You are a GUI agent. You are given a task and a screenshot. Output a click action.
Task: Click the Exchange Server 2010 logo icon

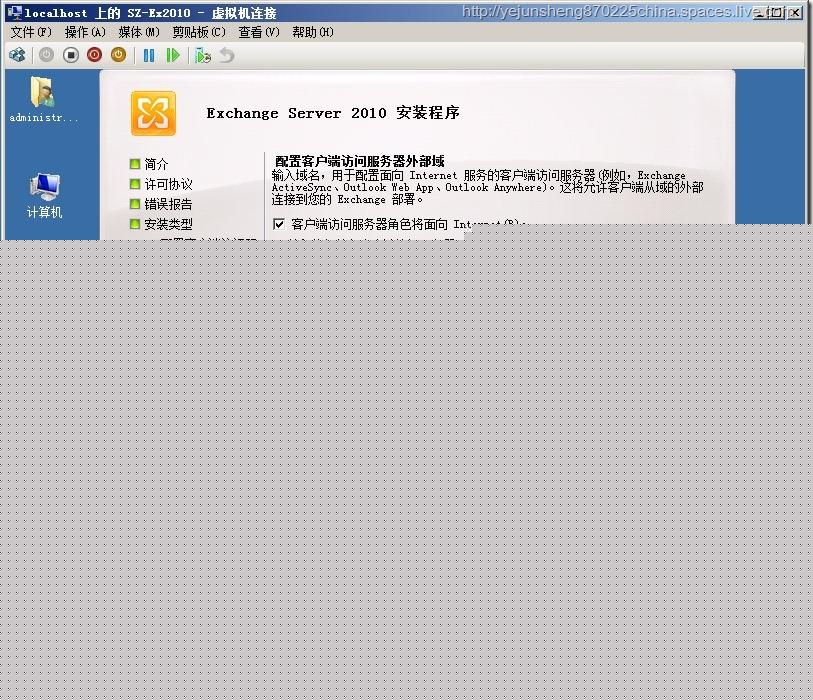(153, 114)
